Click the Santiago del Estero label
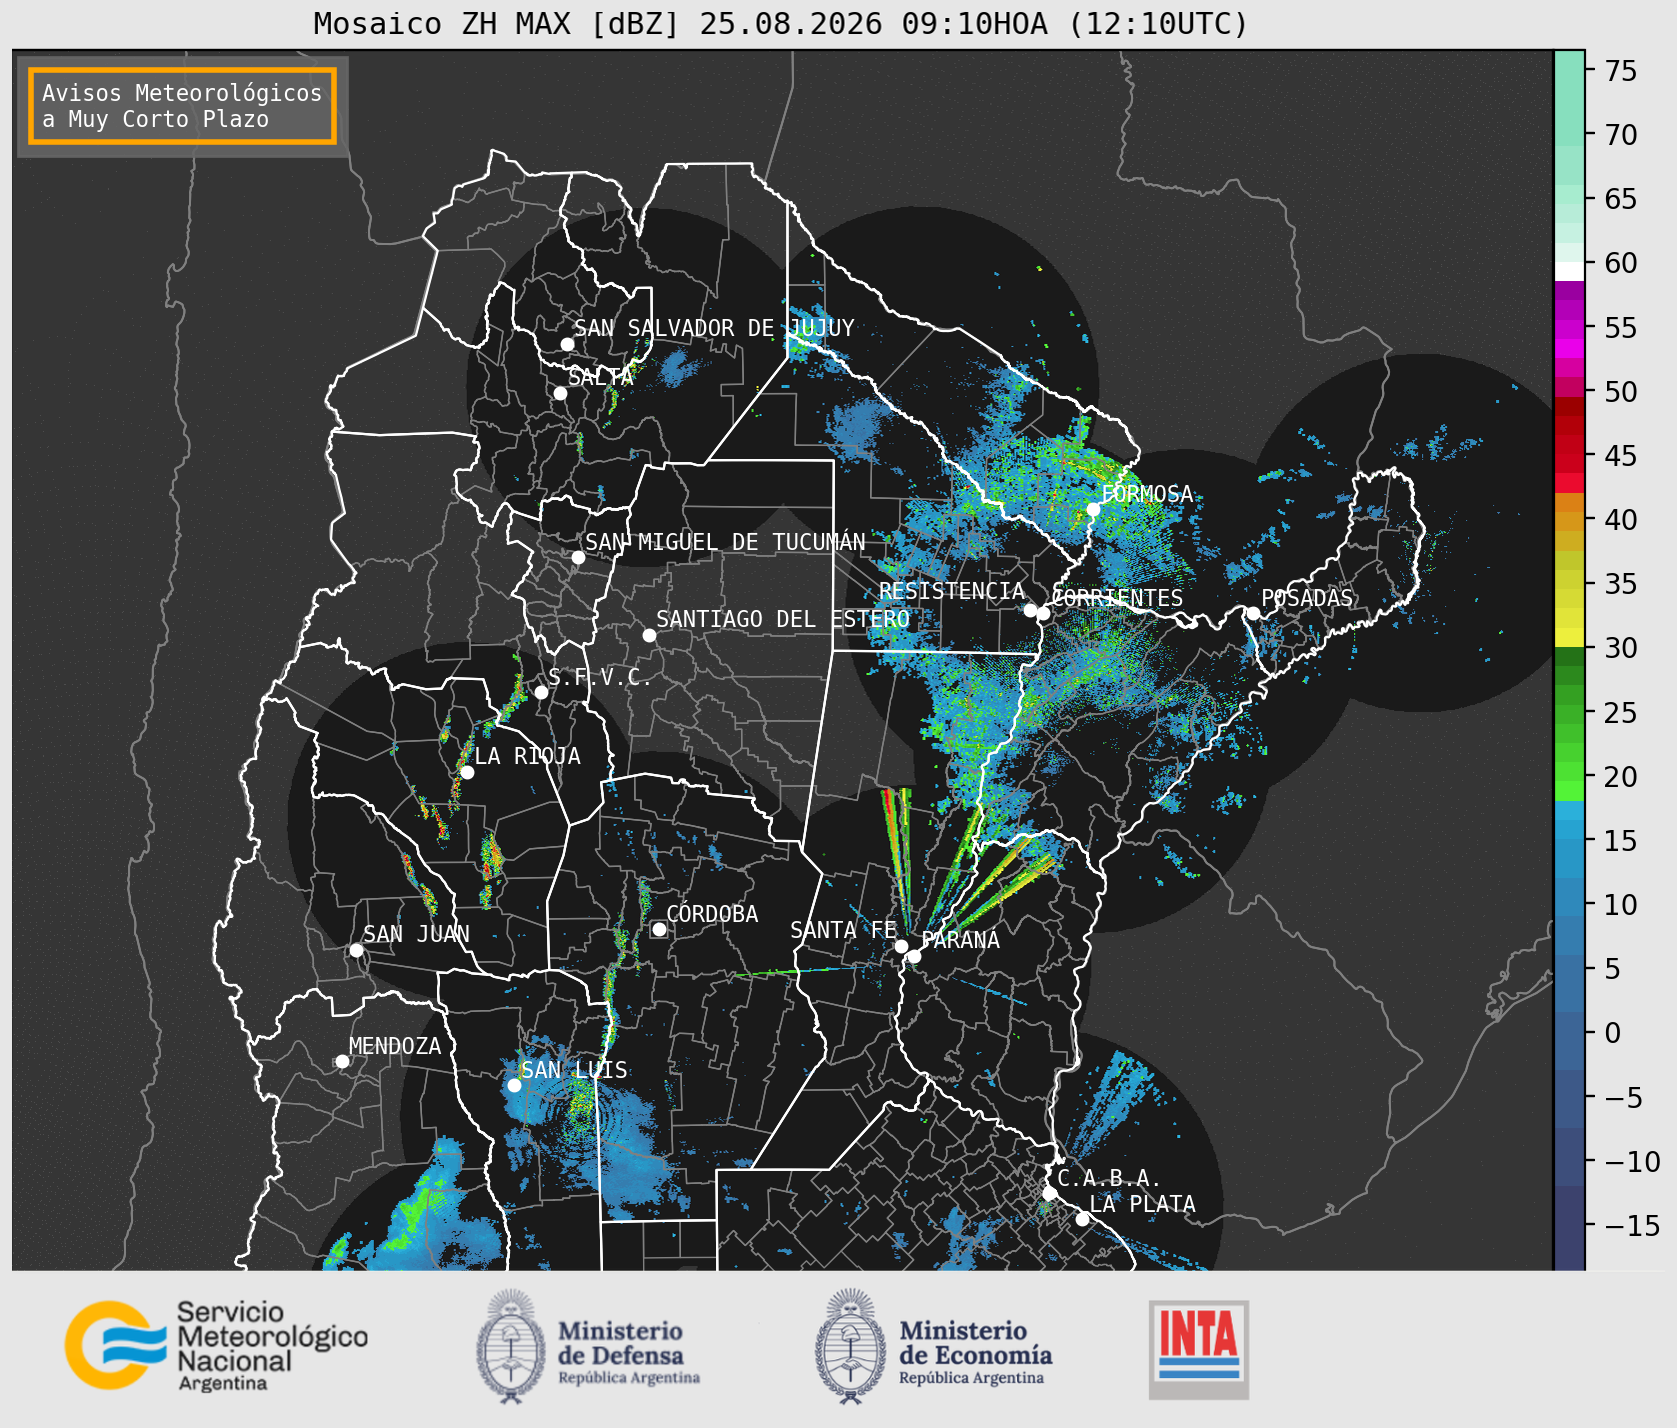The image size is (1677, 1428). [783, 619]
